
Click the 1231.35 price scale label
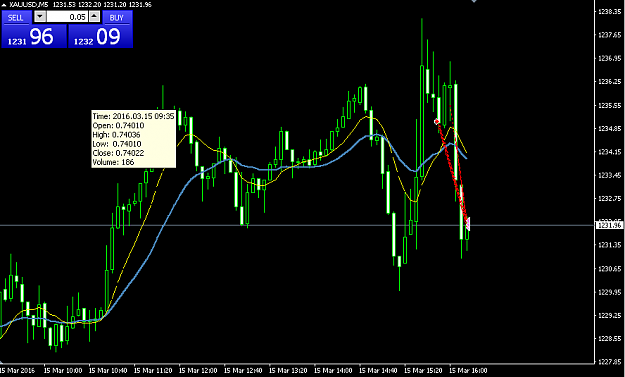(x=609, y=245)
